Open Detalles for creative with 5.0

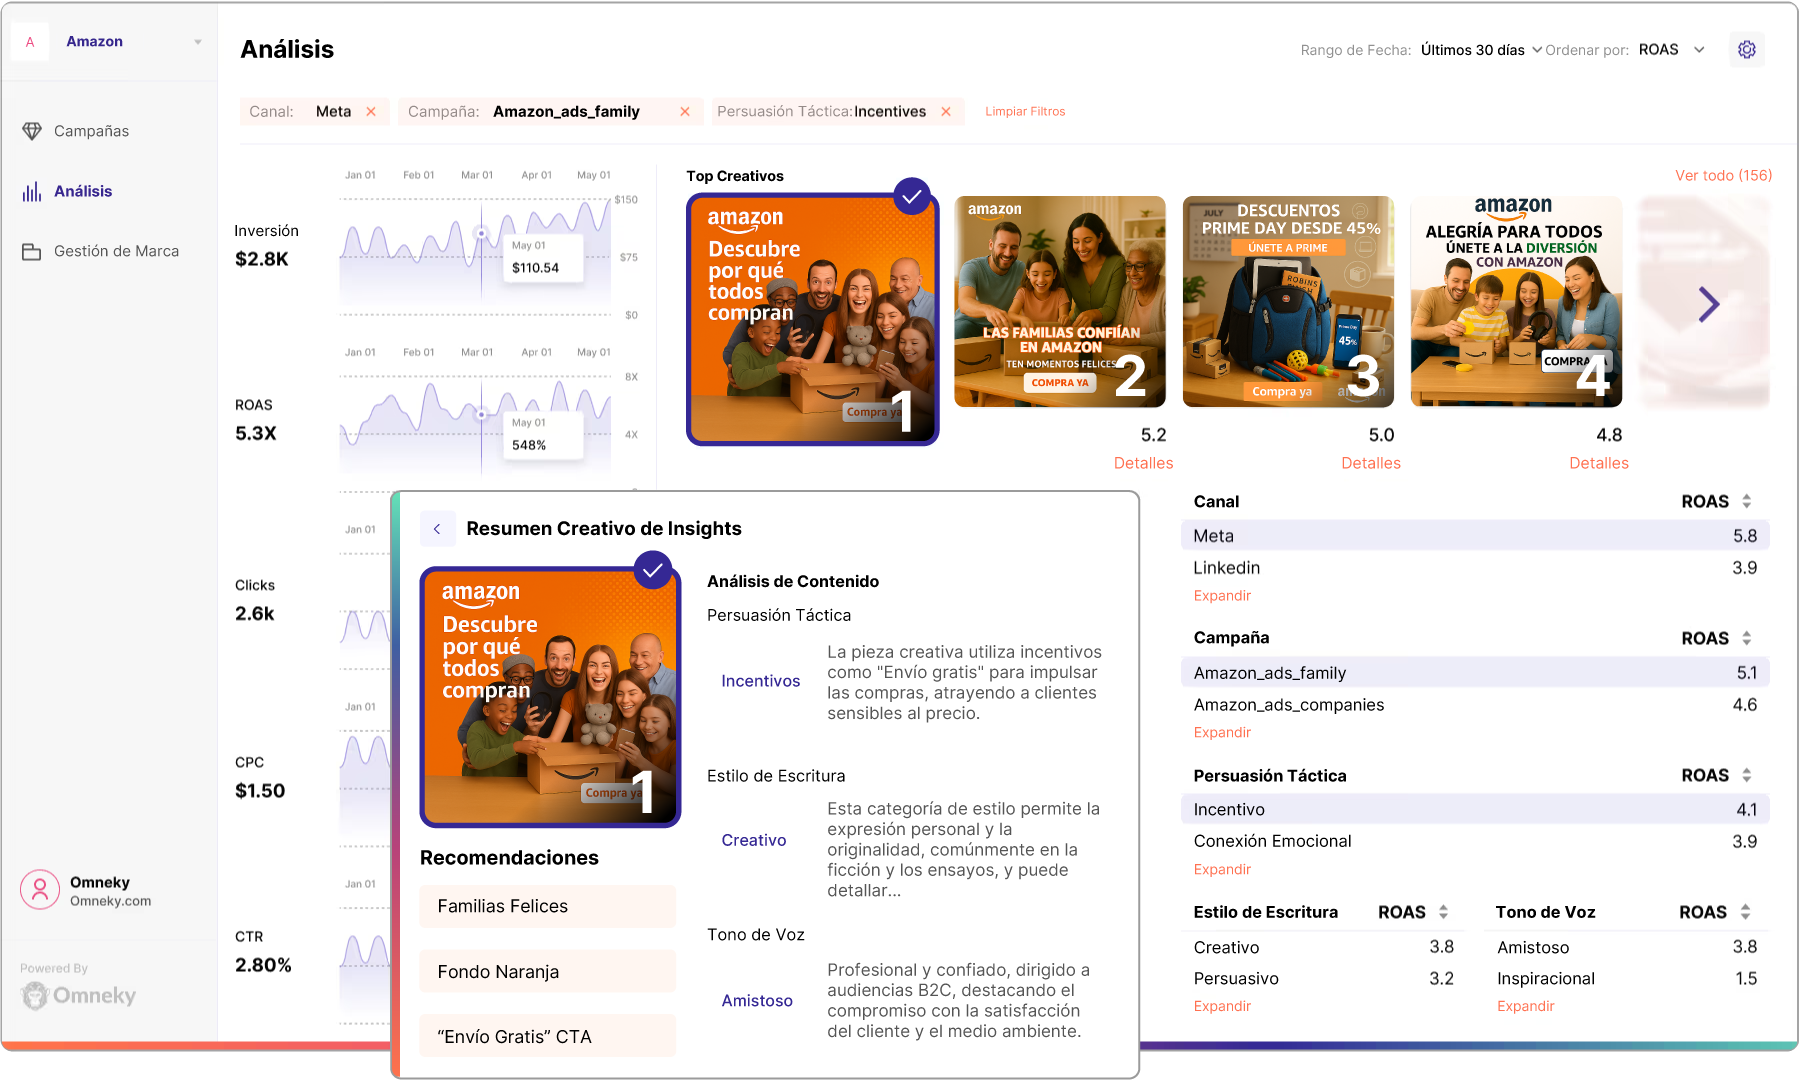pos(1371,463)
